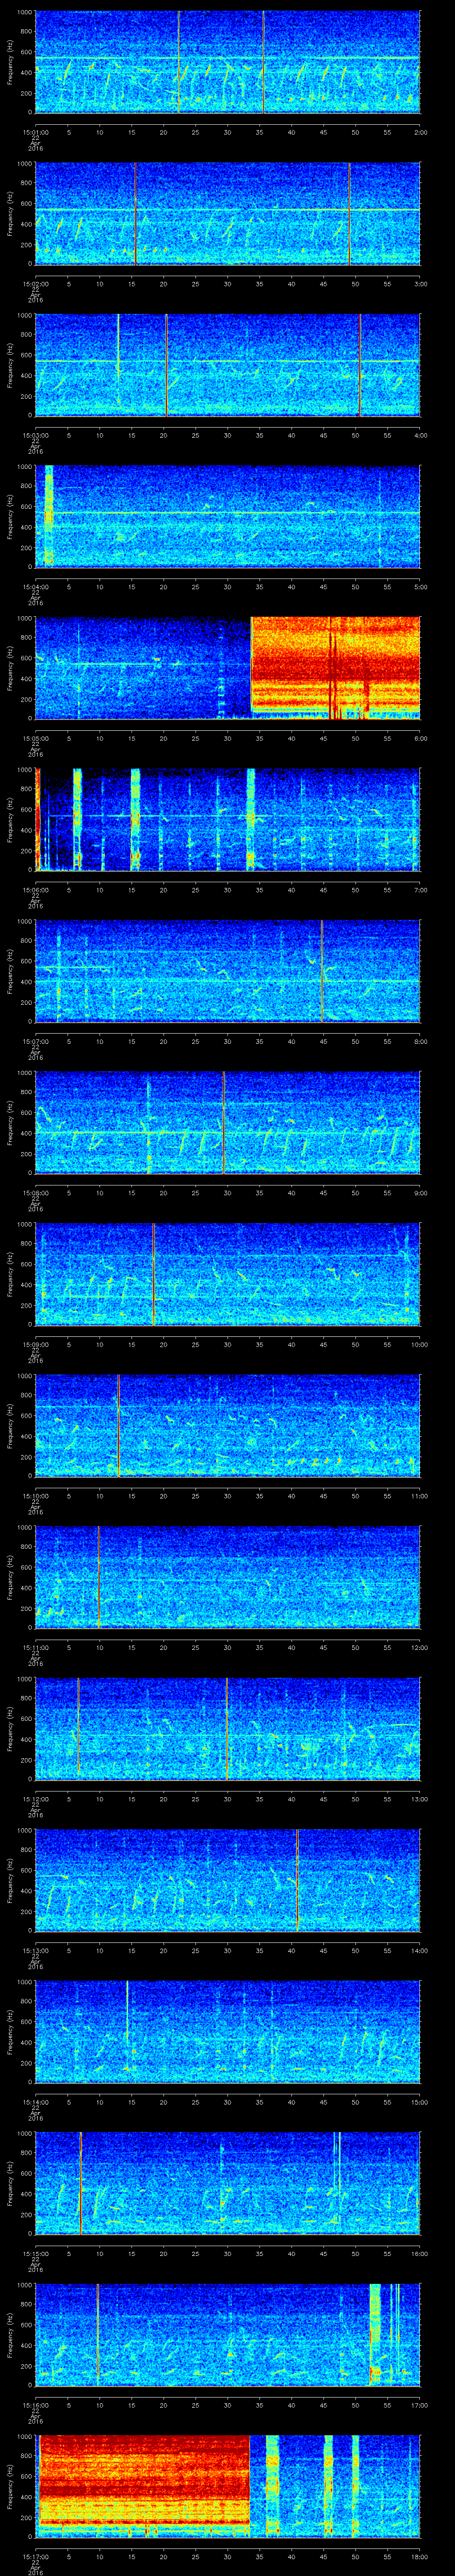The image size is (455, 2576).
Task: Click the "18:00" end time label
Action: (x=419, y=2556)
